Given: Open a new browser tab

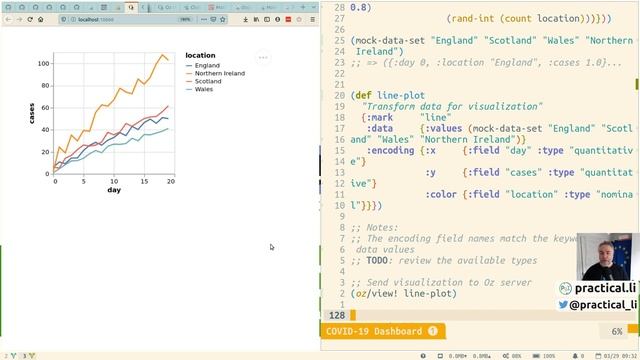Looking at the screenshot, I should [303, 7].
